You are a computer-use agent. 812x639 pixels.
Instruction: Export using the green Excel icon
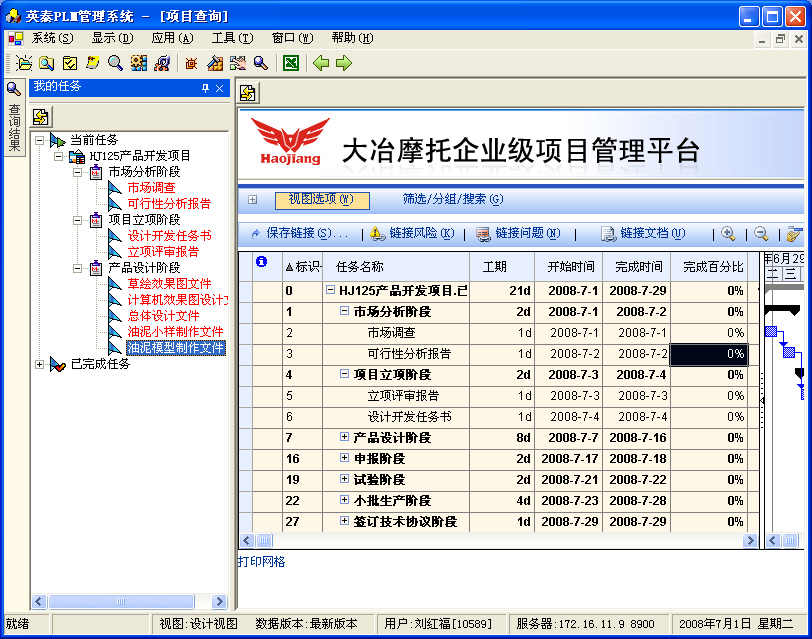(x=291, y=63)
